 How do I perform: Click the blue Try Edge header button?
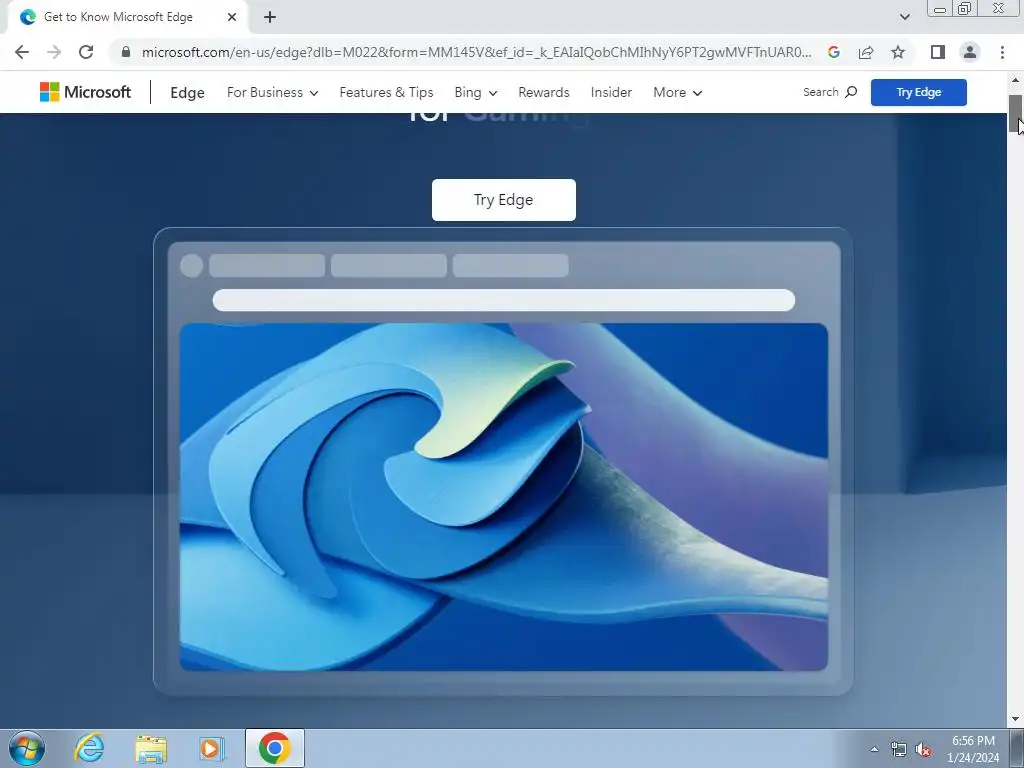tap(918, 92)
